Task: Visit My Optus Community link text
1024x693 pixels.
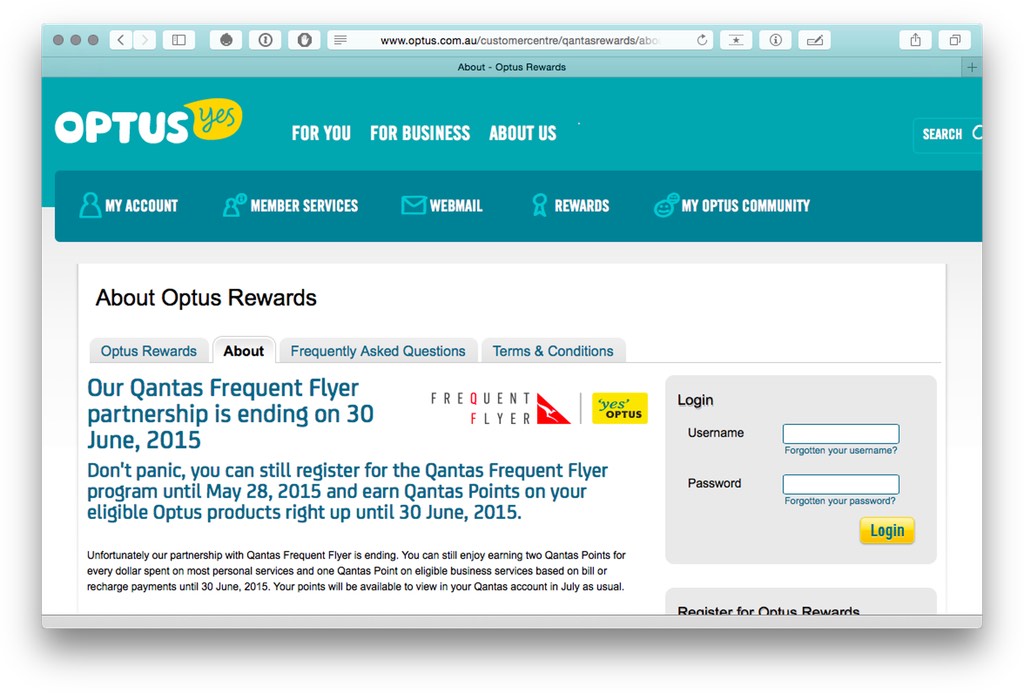Action: click(x=746, y=206)
